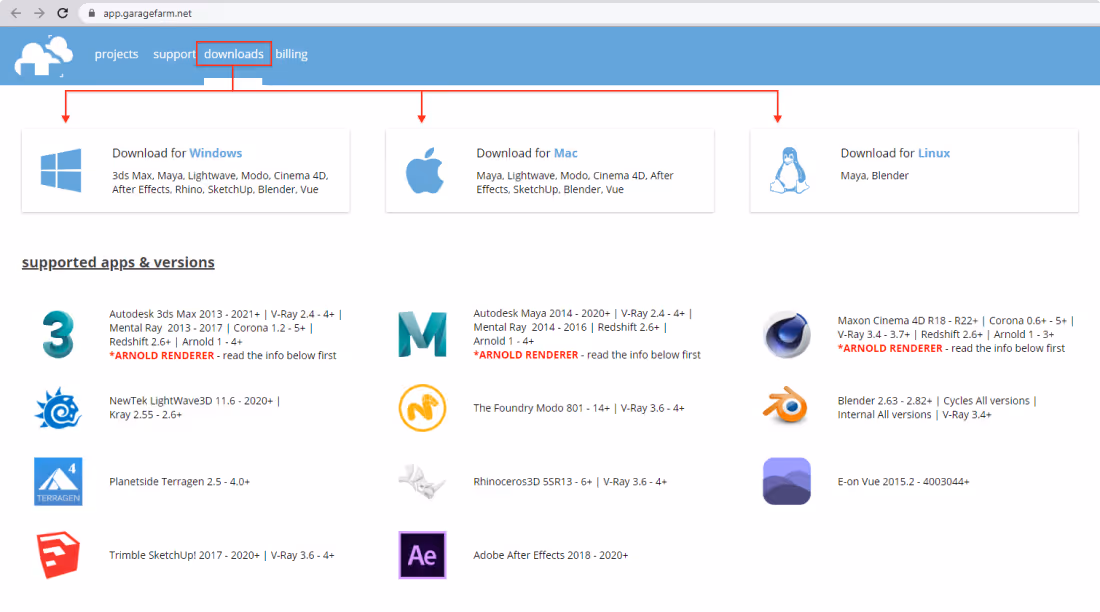Click the E-on Vue icon

[x=786, y=481]
